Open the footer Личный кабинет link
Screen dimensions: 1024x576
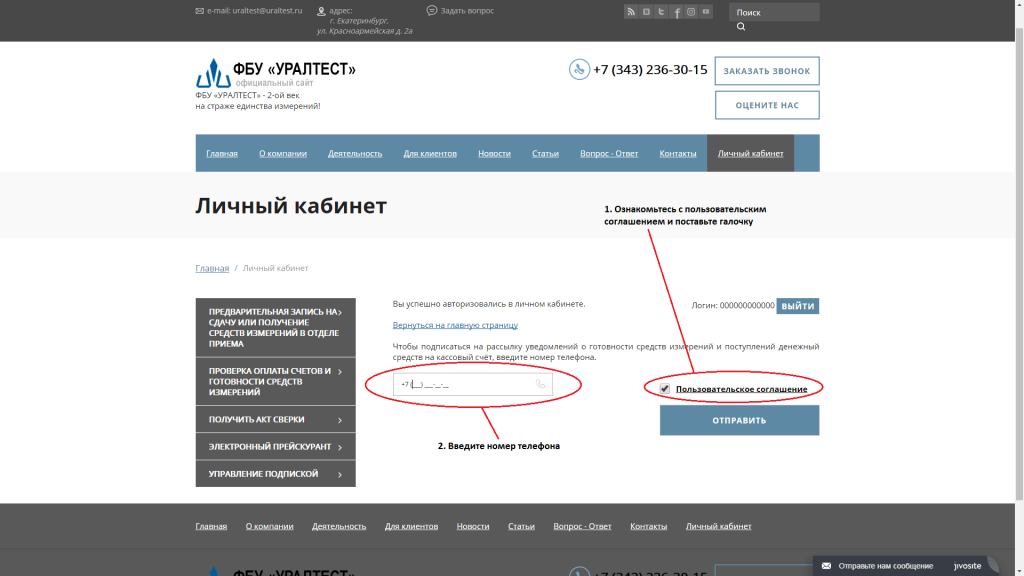718,526
